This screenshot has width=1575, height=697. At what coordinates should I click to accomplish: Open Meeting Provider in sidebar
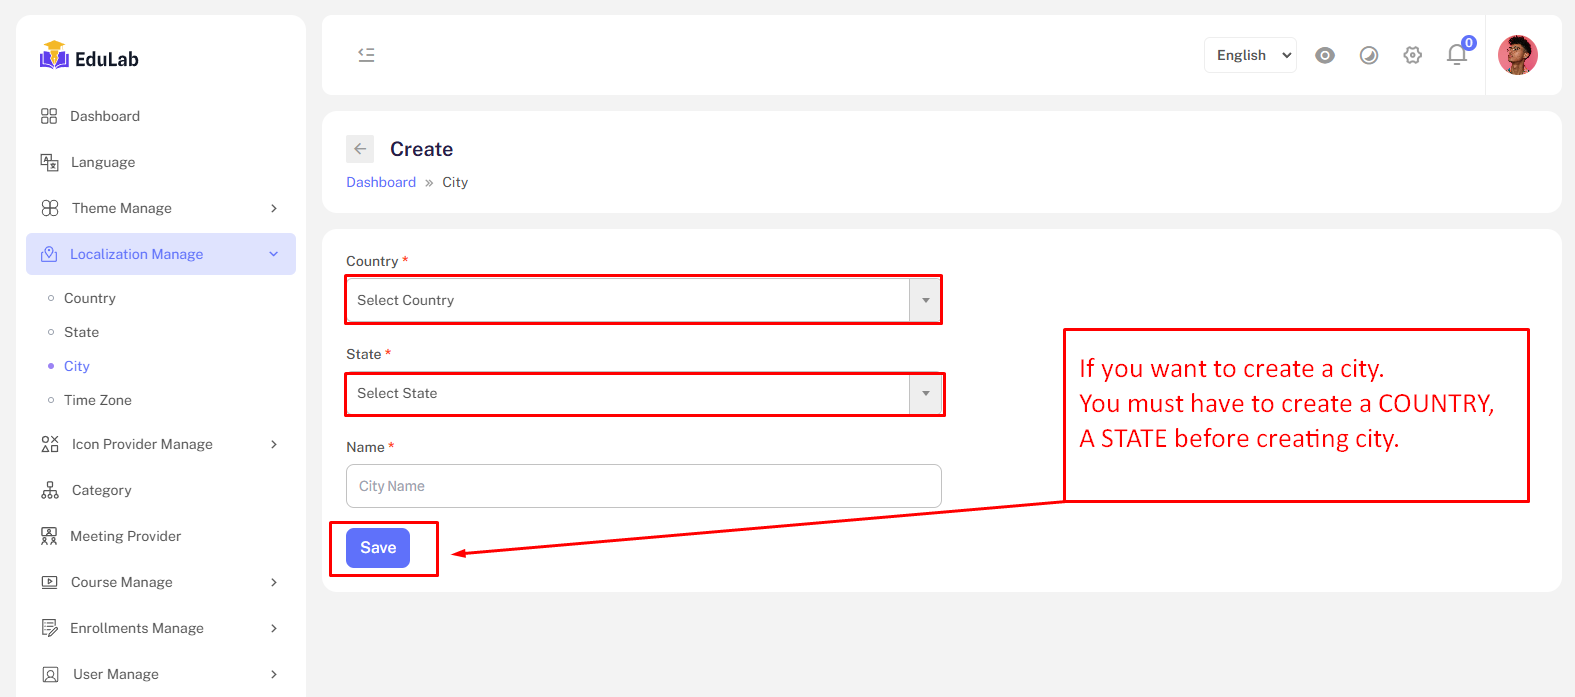point(125,536)
